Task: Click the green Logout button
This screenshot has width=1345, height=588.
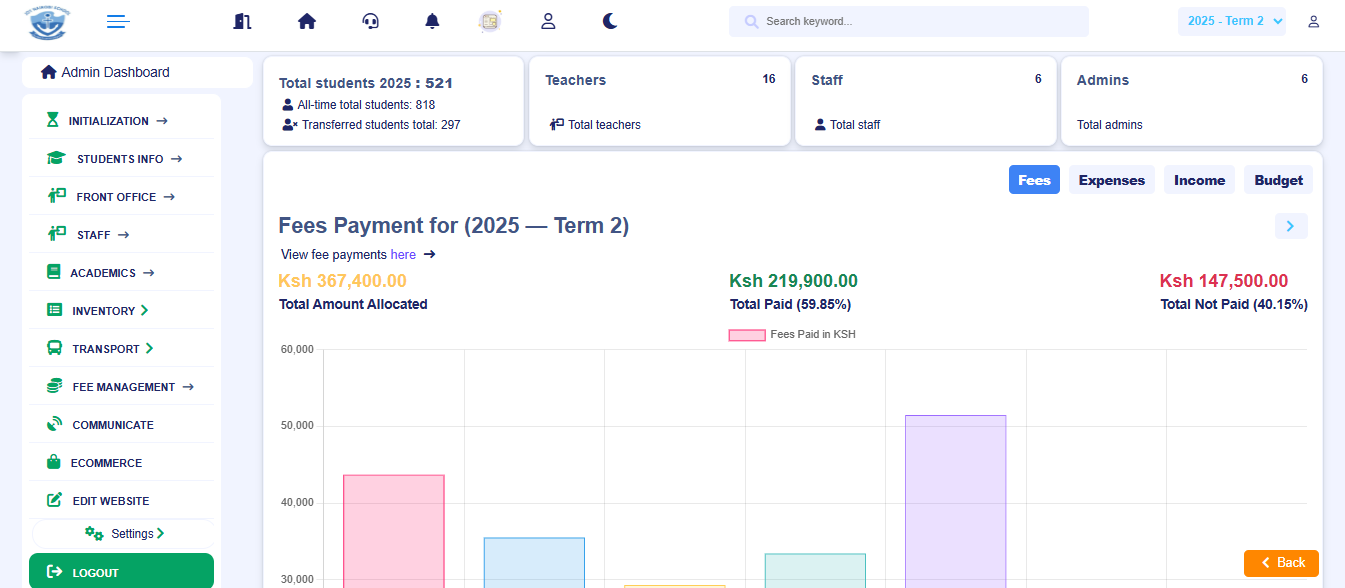Action: [121, 572]
